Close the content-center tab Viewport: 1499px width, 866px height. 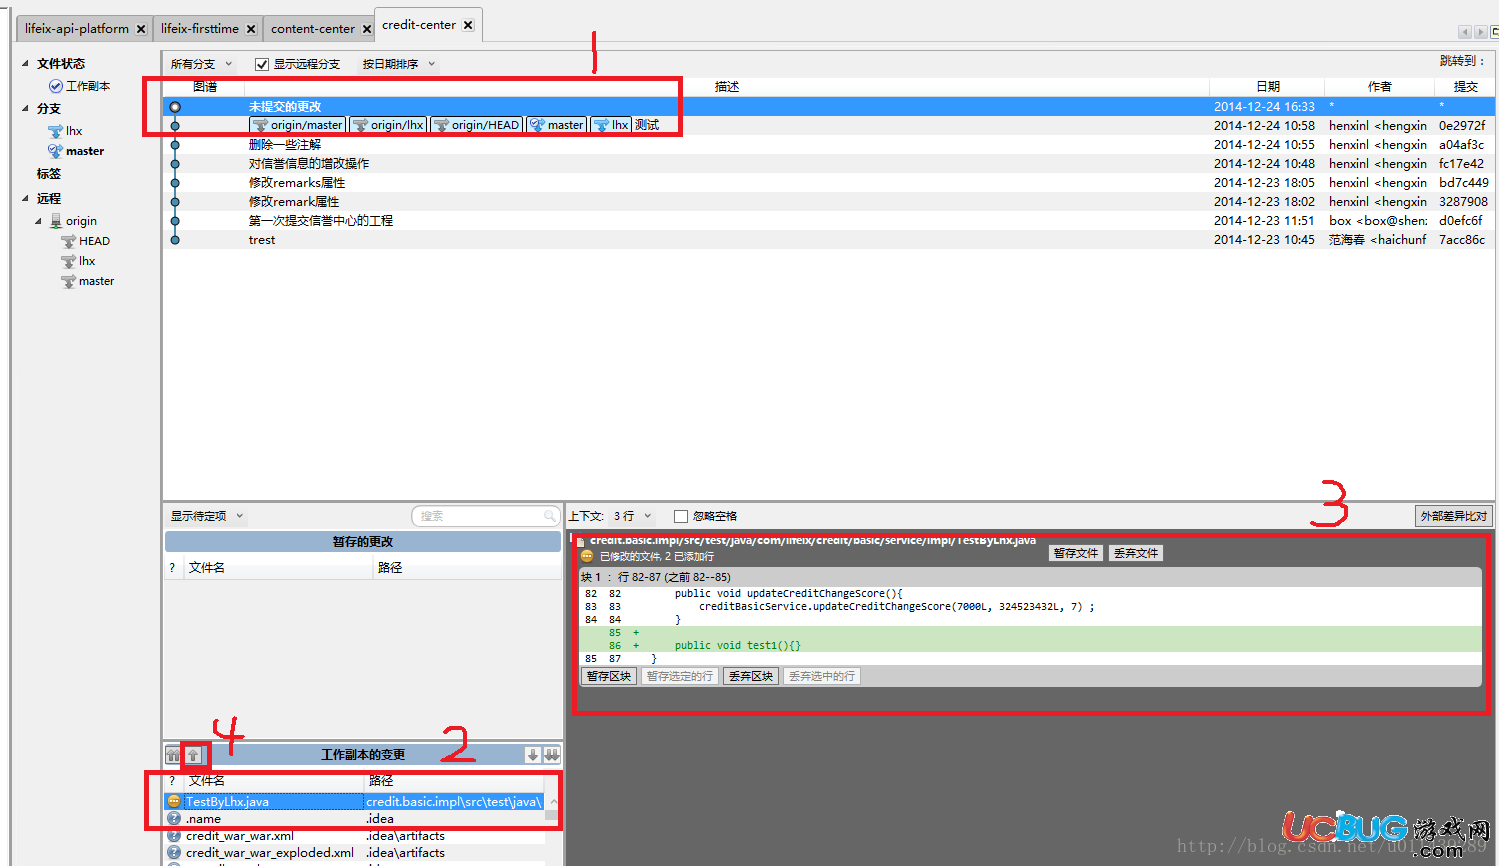pos(367,29)
